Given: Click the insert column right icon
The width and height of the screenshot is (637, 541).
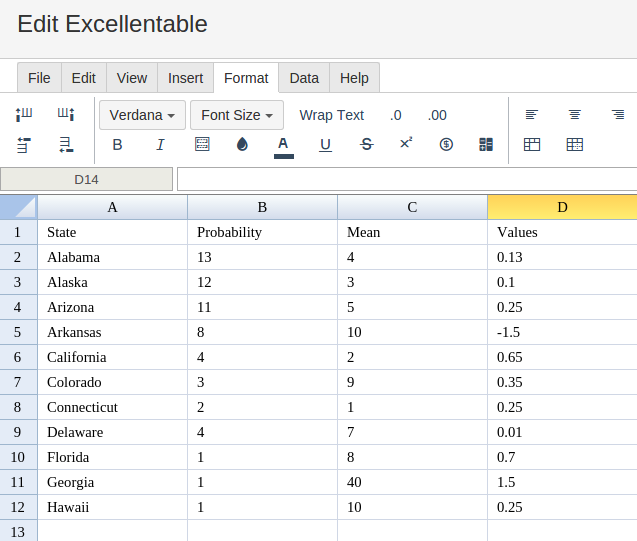Looking at the screenshot, I should pos(66,114).
